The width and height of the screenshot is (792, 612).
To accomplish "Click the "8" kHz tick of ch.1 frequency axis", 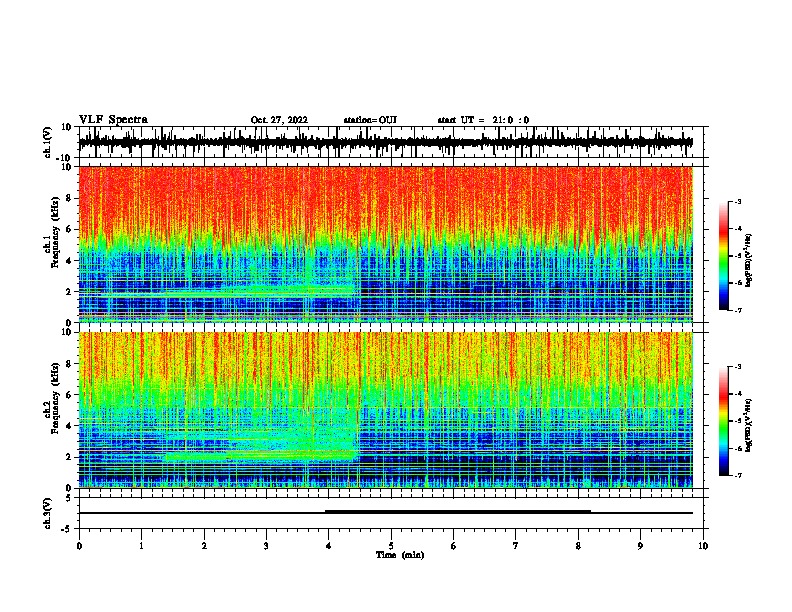I will (70, 198).
